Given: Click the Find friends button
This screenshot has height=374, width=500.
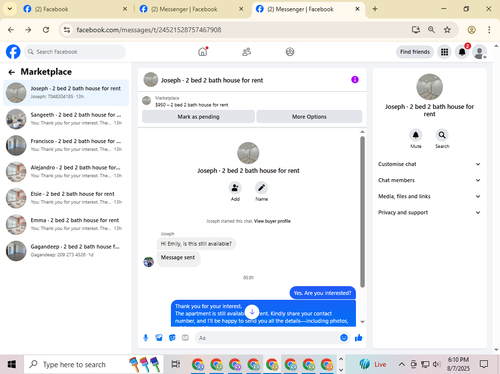Looking at the screenshot, I should click(415, 52).
